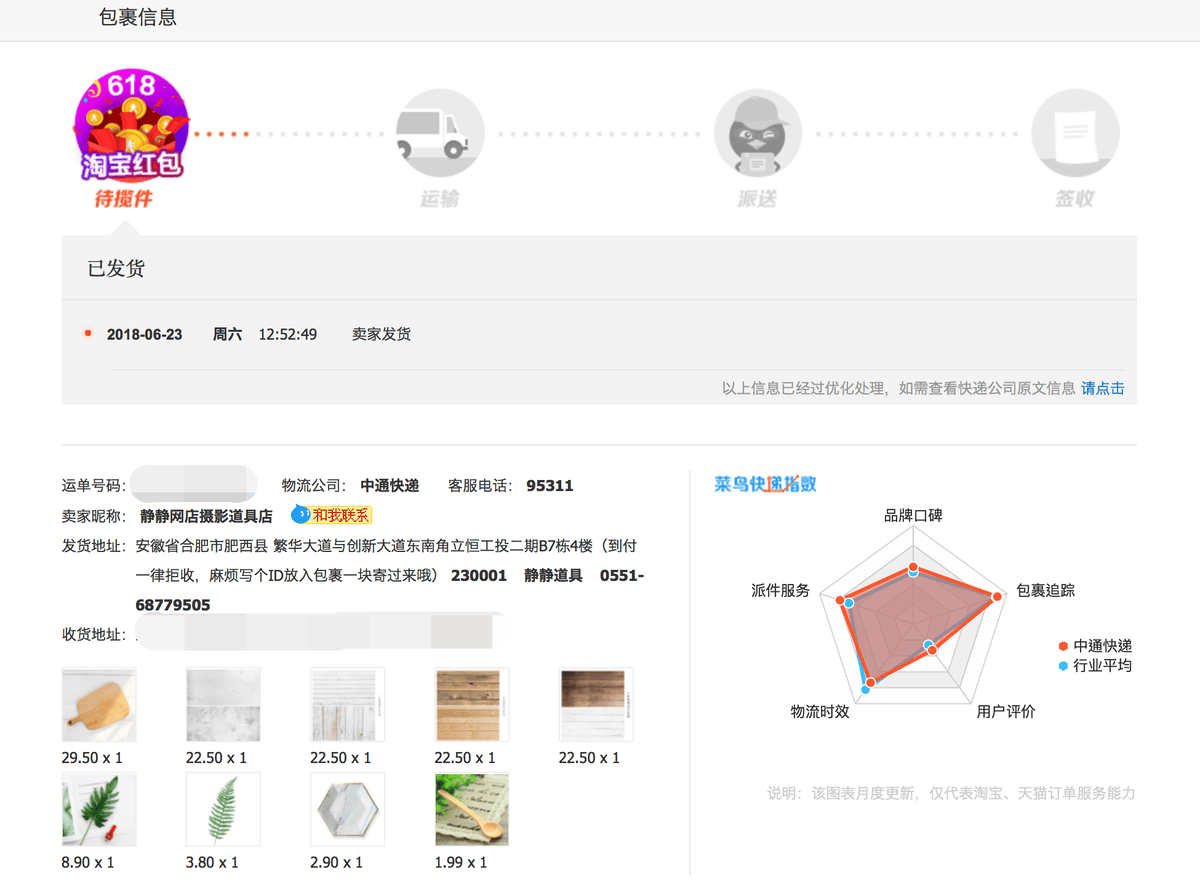The image size is (1200, 896).
Task: Click the 包裹追踪 data point on radar chart
Action: pos(996,597)
